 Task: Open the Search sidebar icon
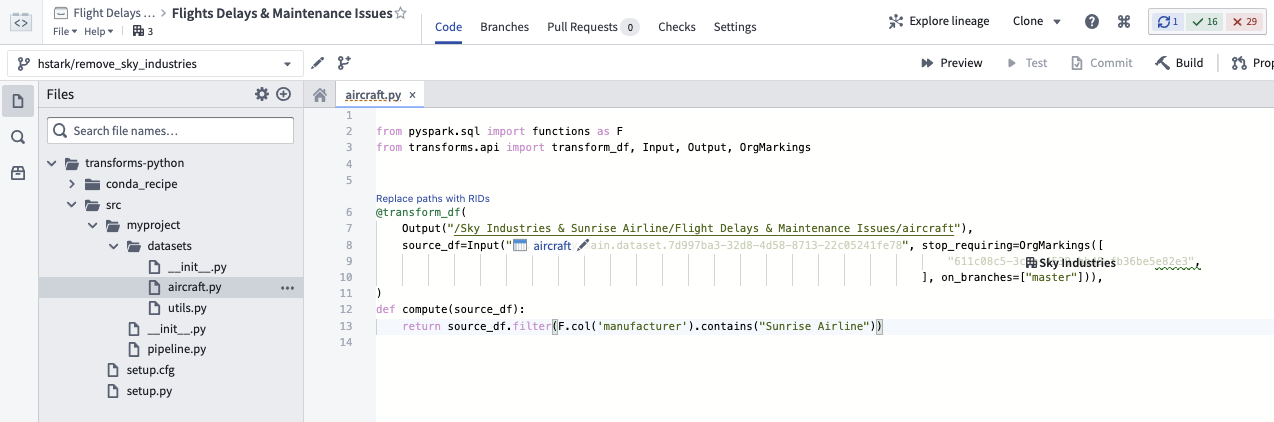[x=17, y=137]
